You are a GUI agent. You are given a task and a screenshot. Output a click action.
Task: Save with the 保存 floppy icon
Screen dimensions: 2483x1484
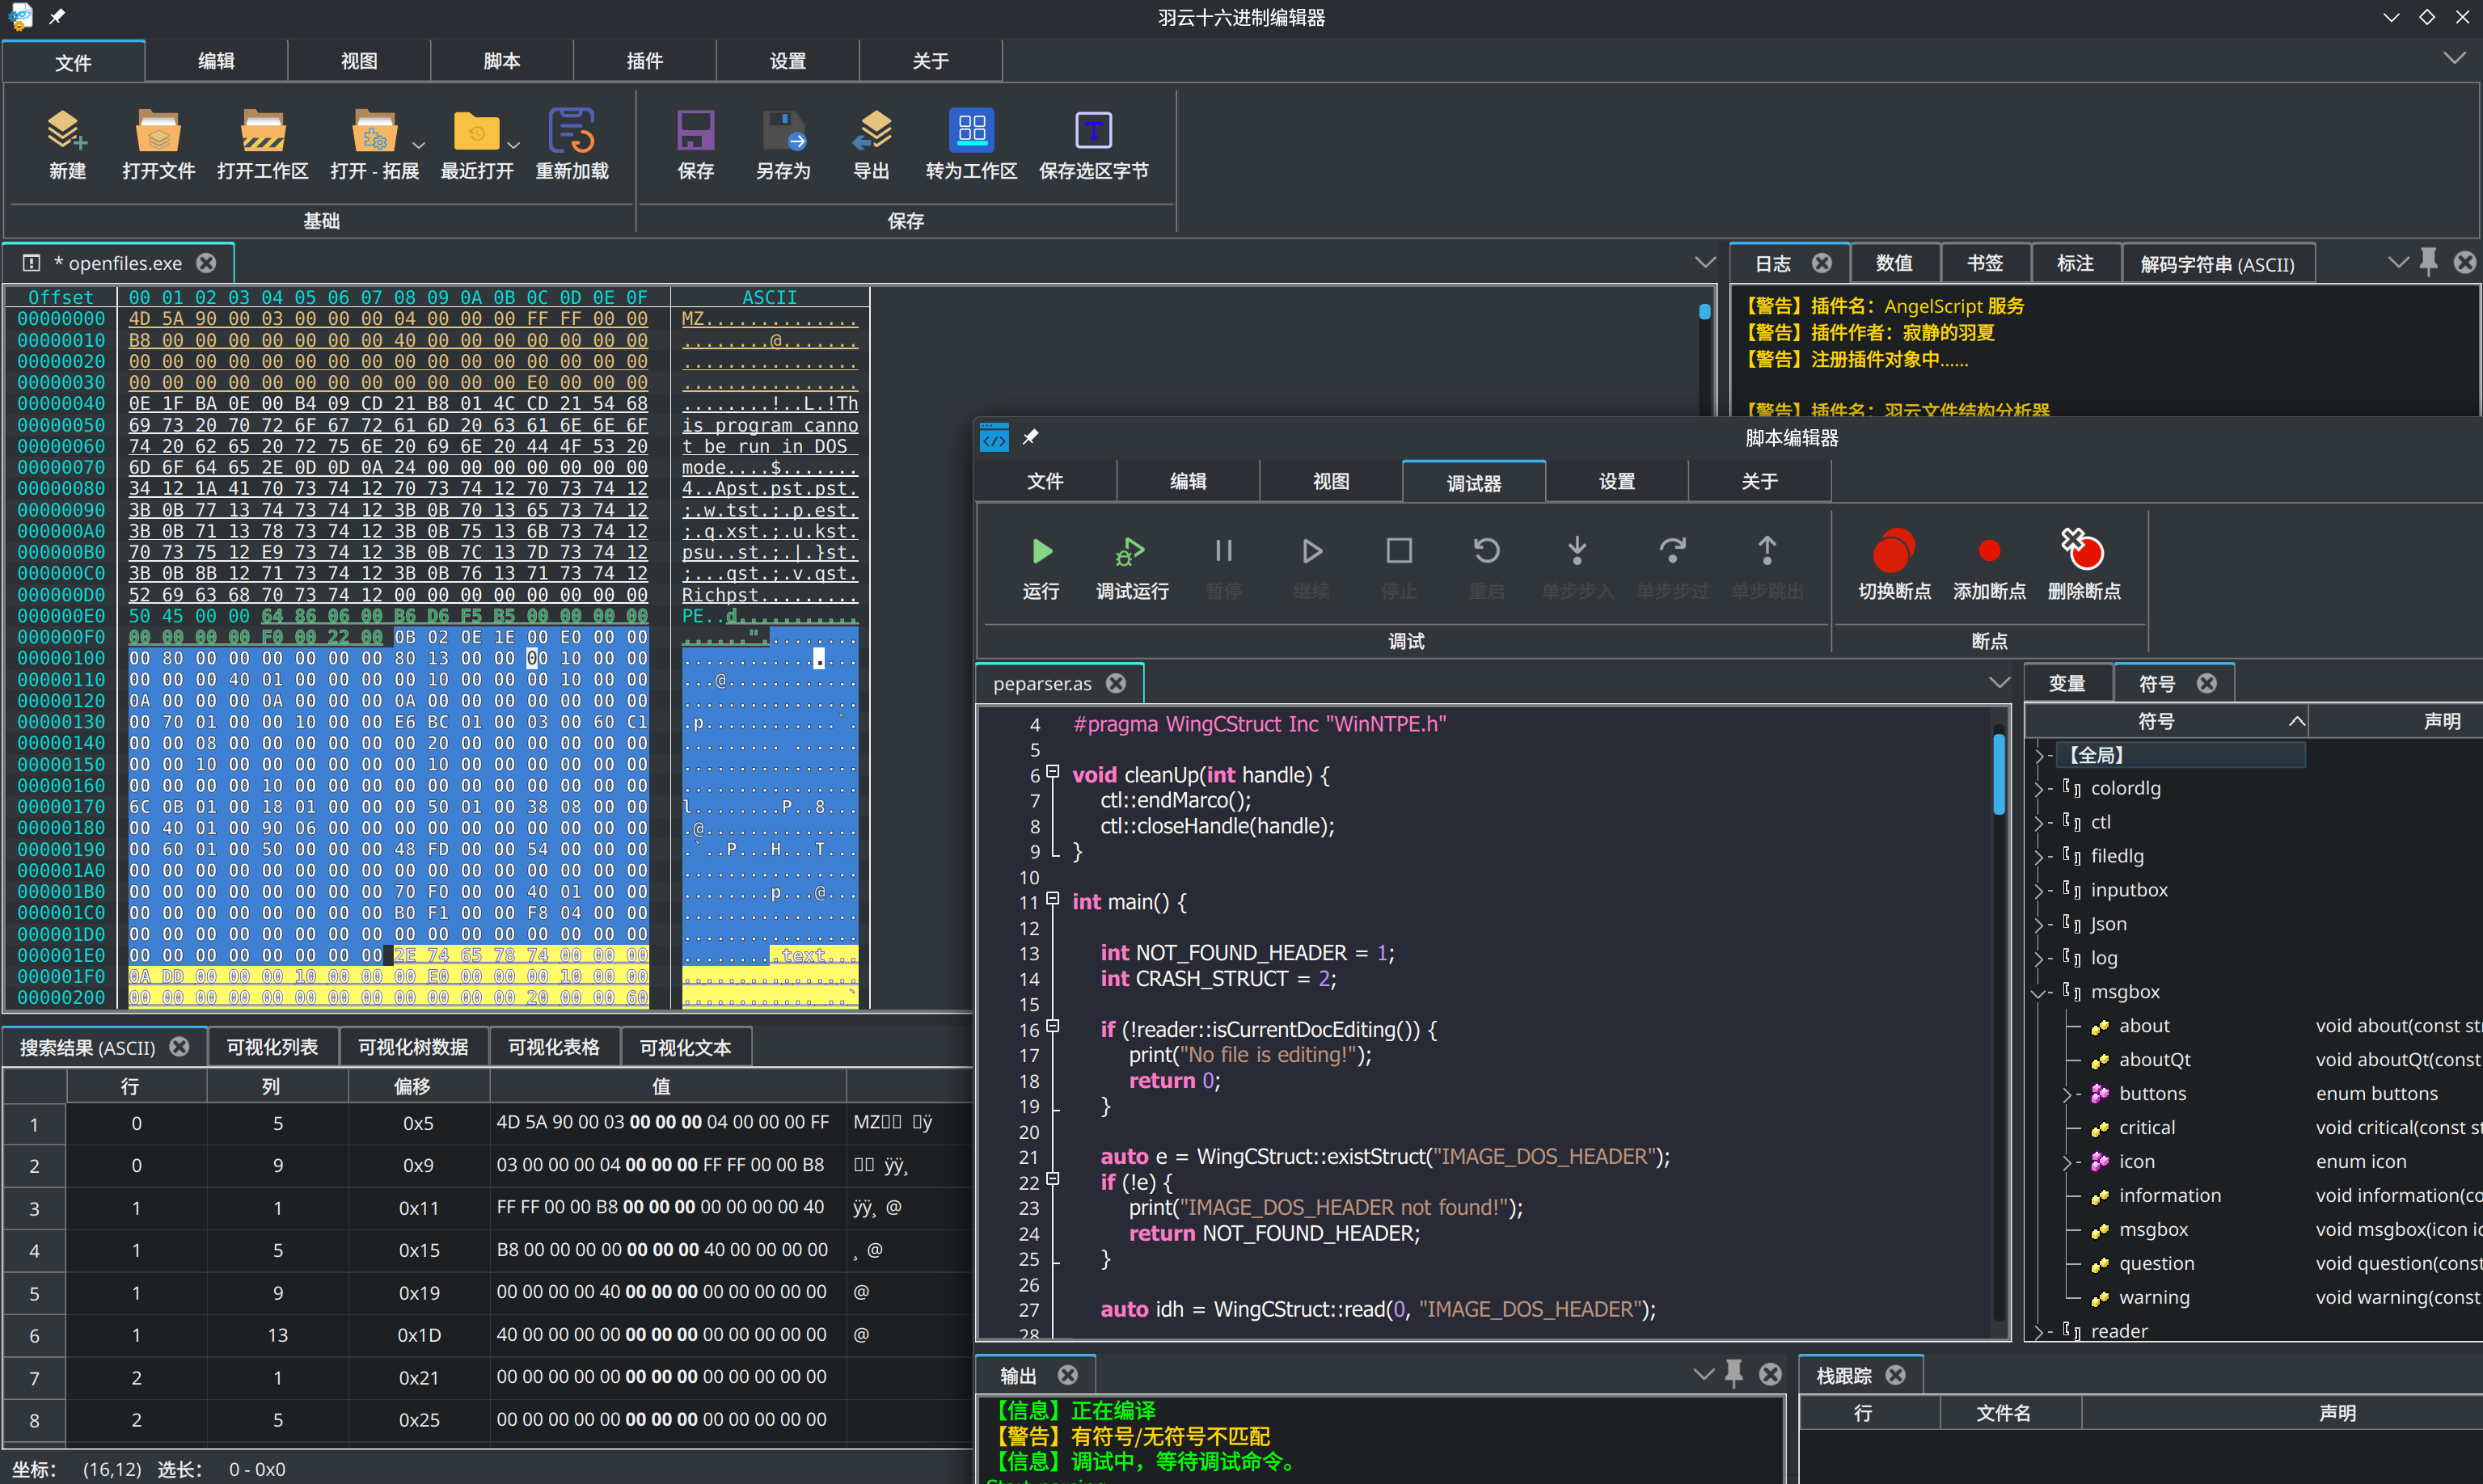(x=695, y=130)
